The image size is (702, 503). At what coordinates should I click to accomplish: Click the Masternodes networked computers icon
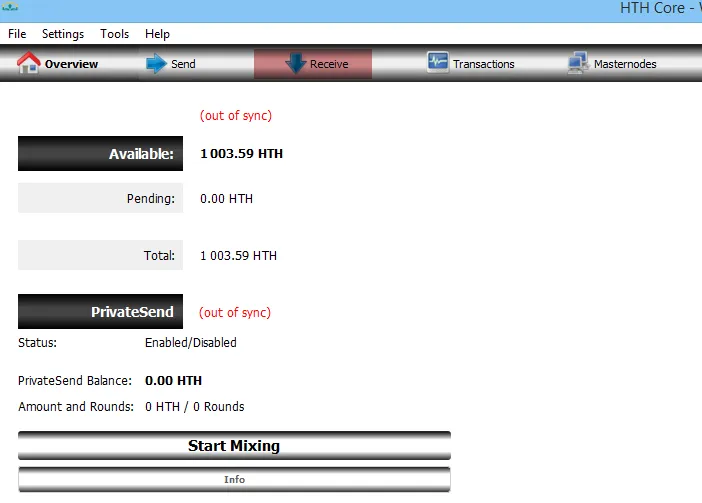click(578, 63)
